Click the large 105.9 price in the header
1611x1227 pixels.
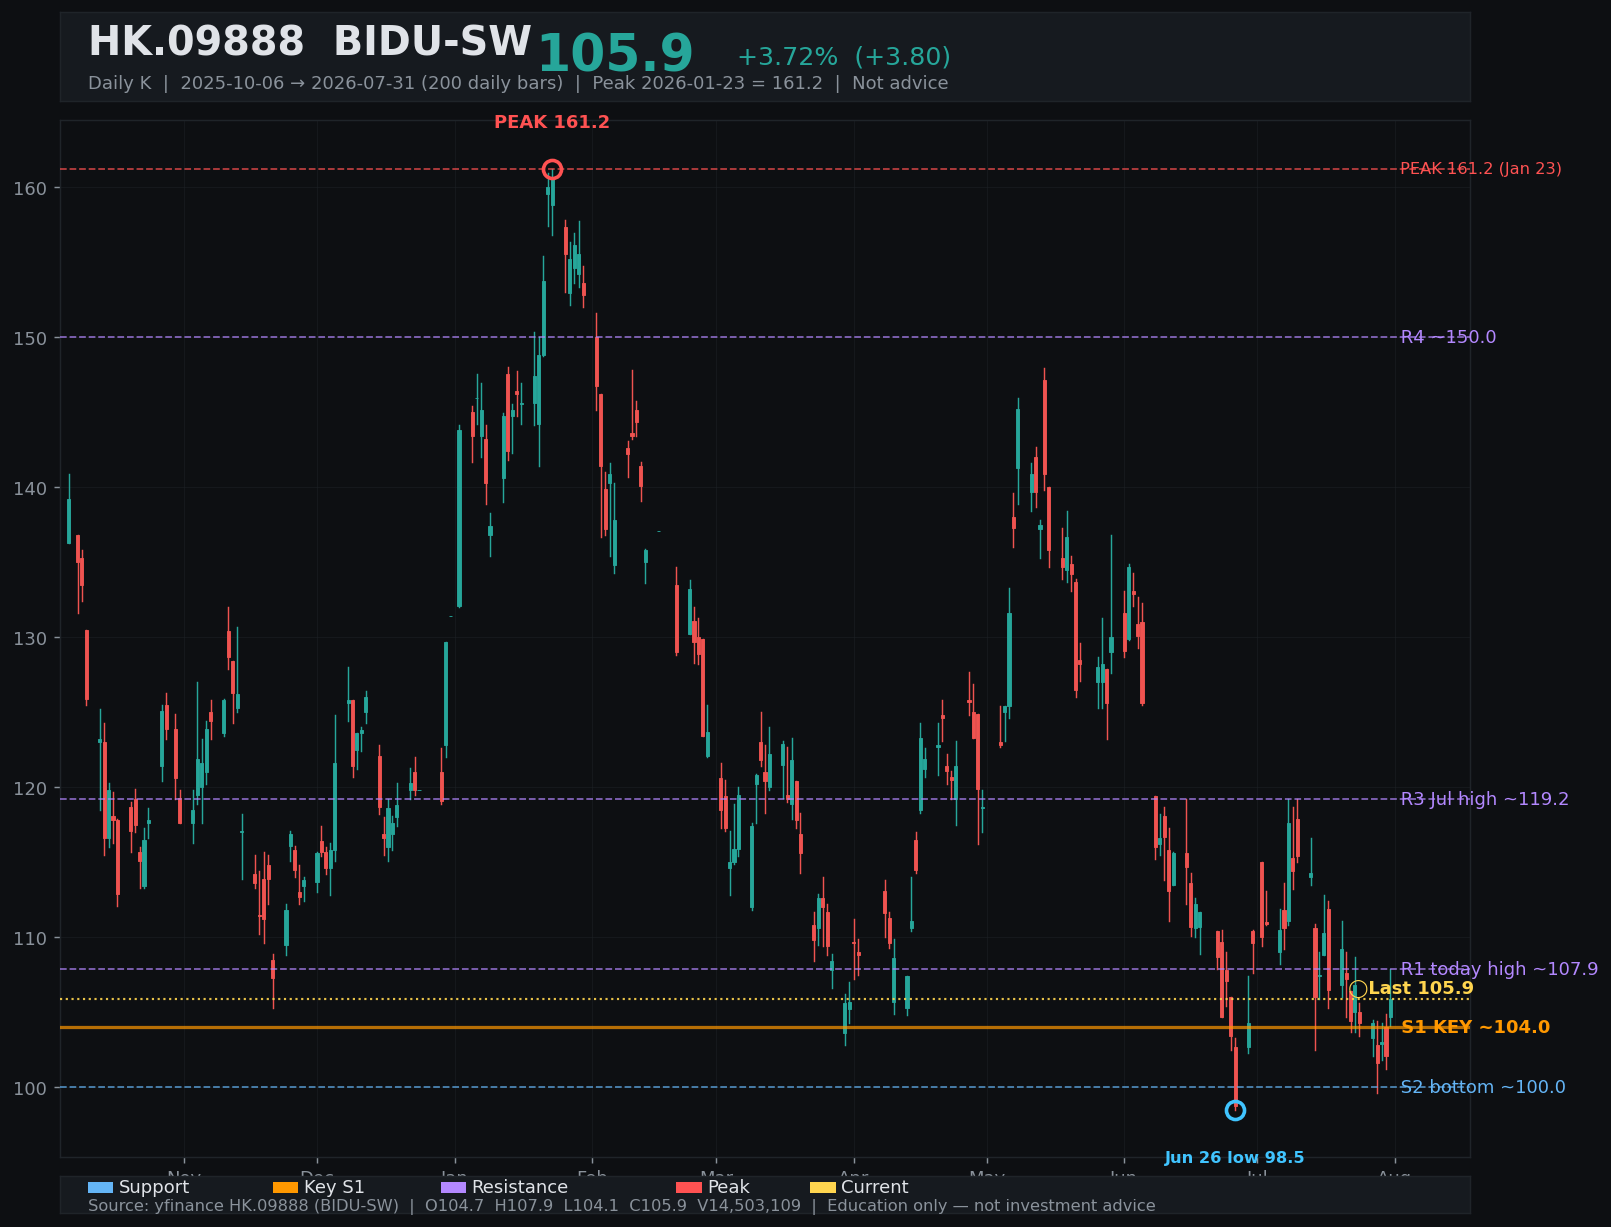click(615, 54)
